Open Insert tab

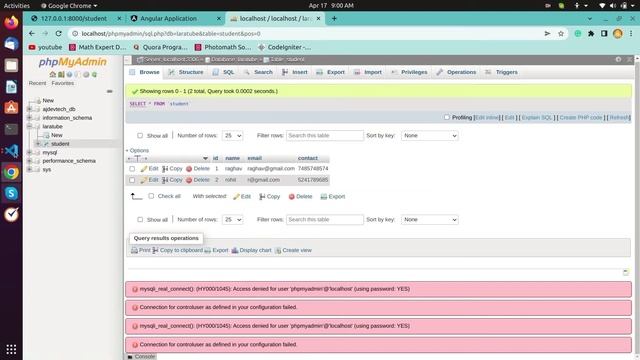pos(295,72)
